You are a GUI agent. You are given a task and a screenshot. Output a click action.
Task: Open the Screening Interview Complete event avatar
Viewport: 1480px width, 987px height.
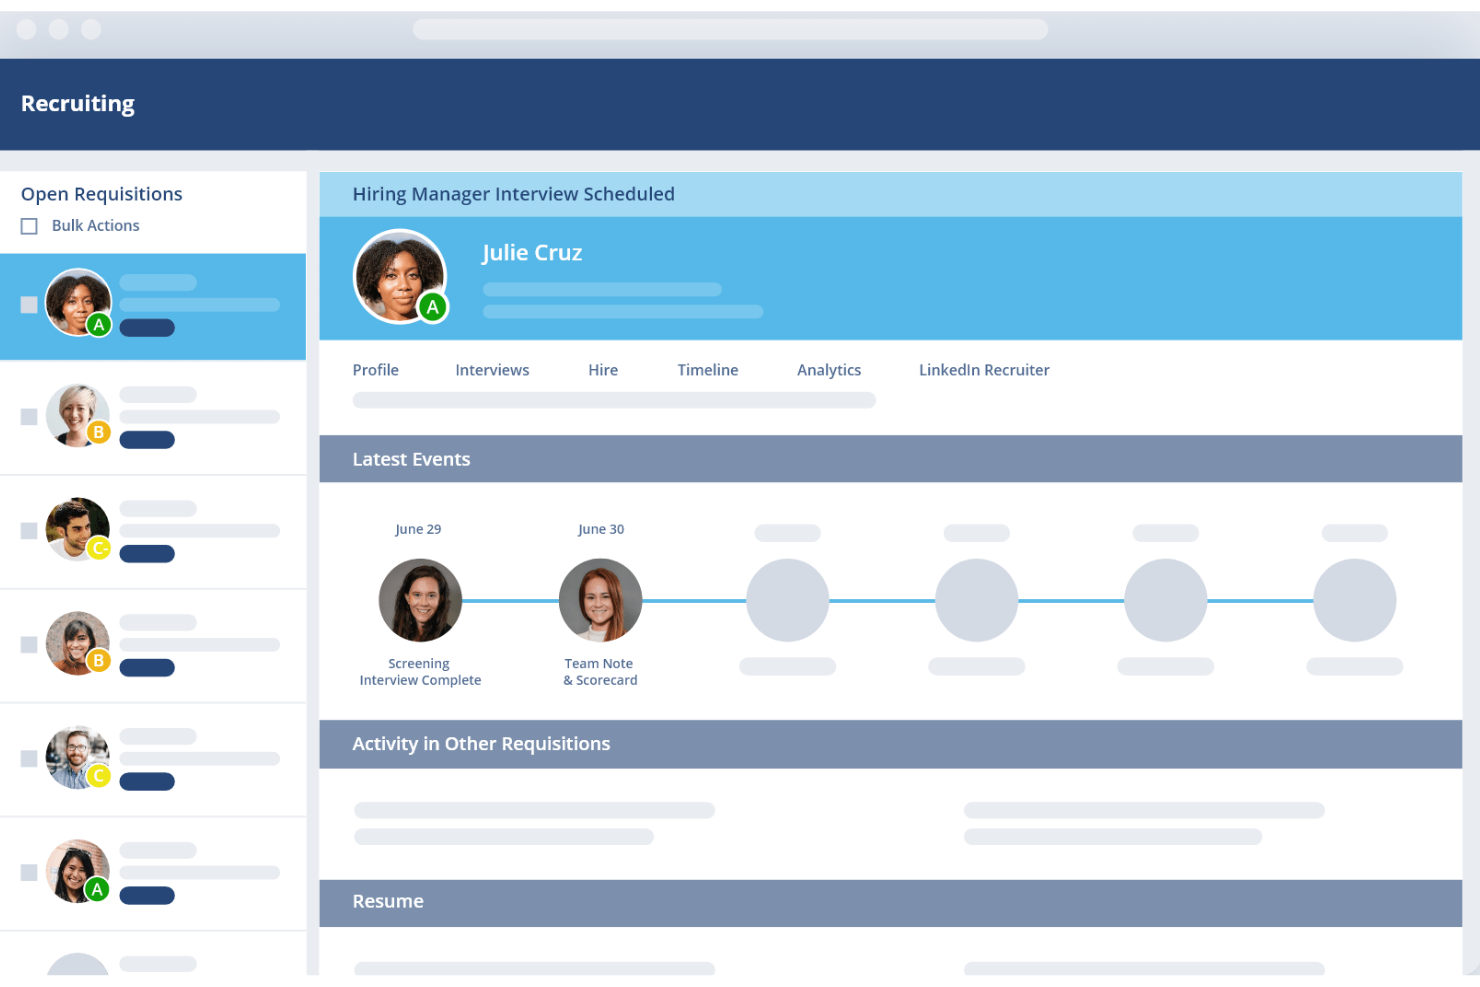(420, 600)
